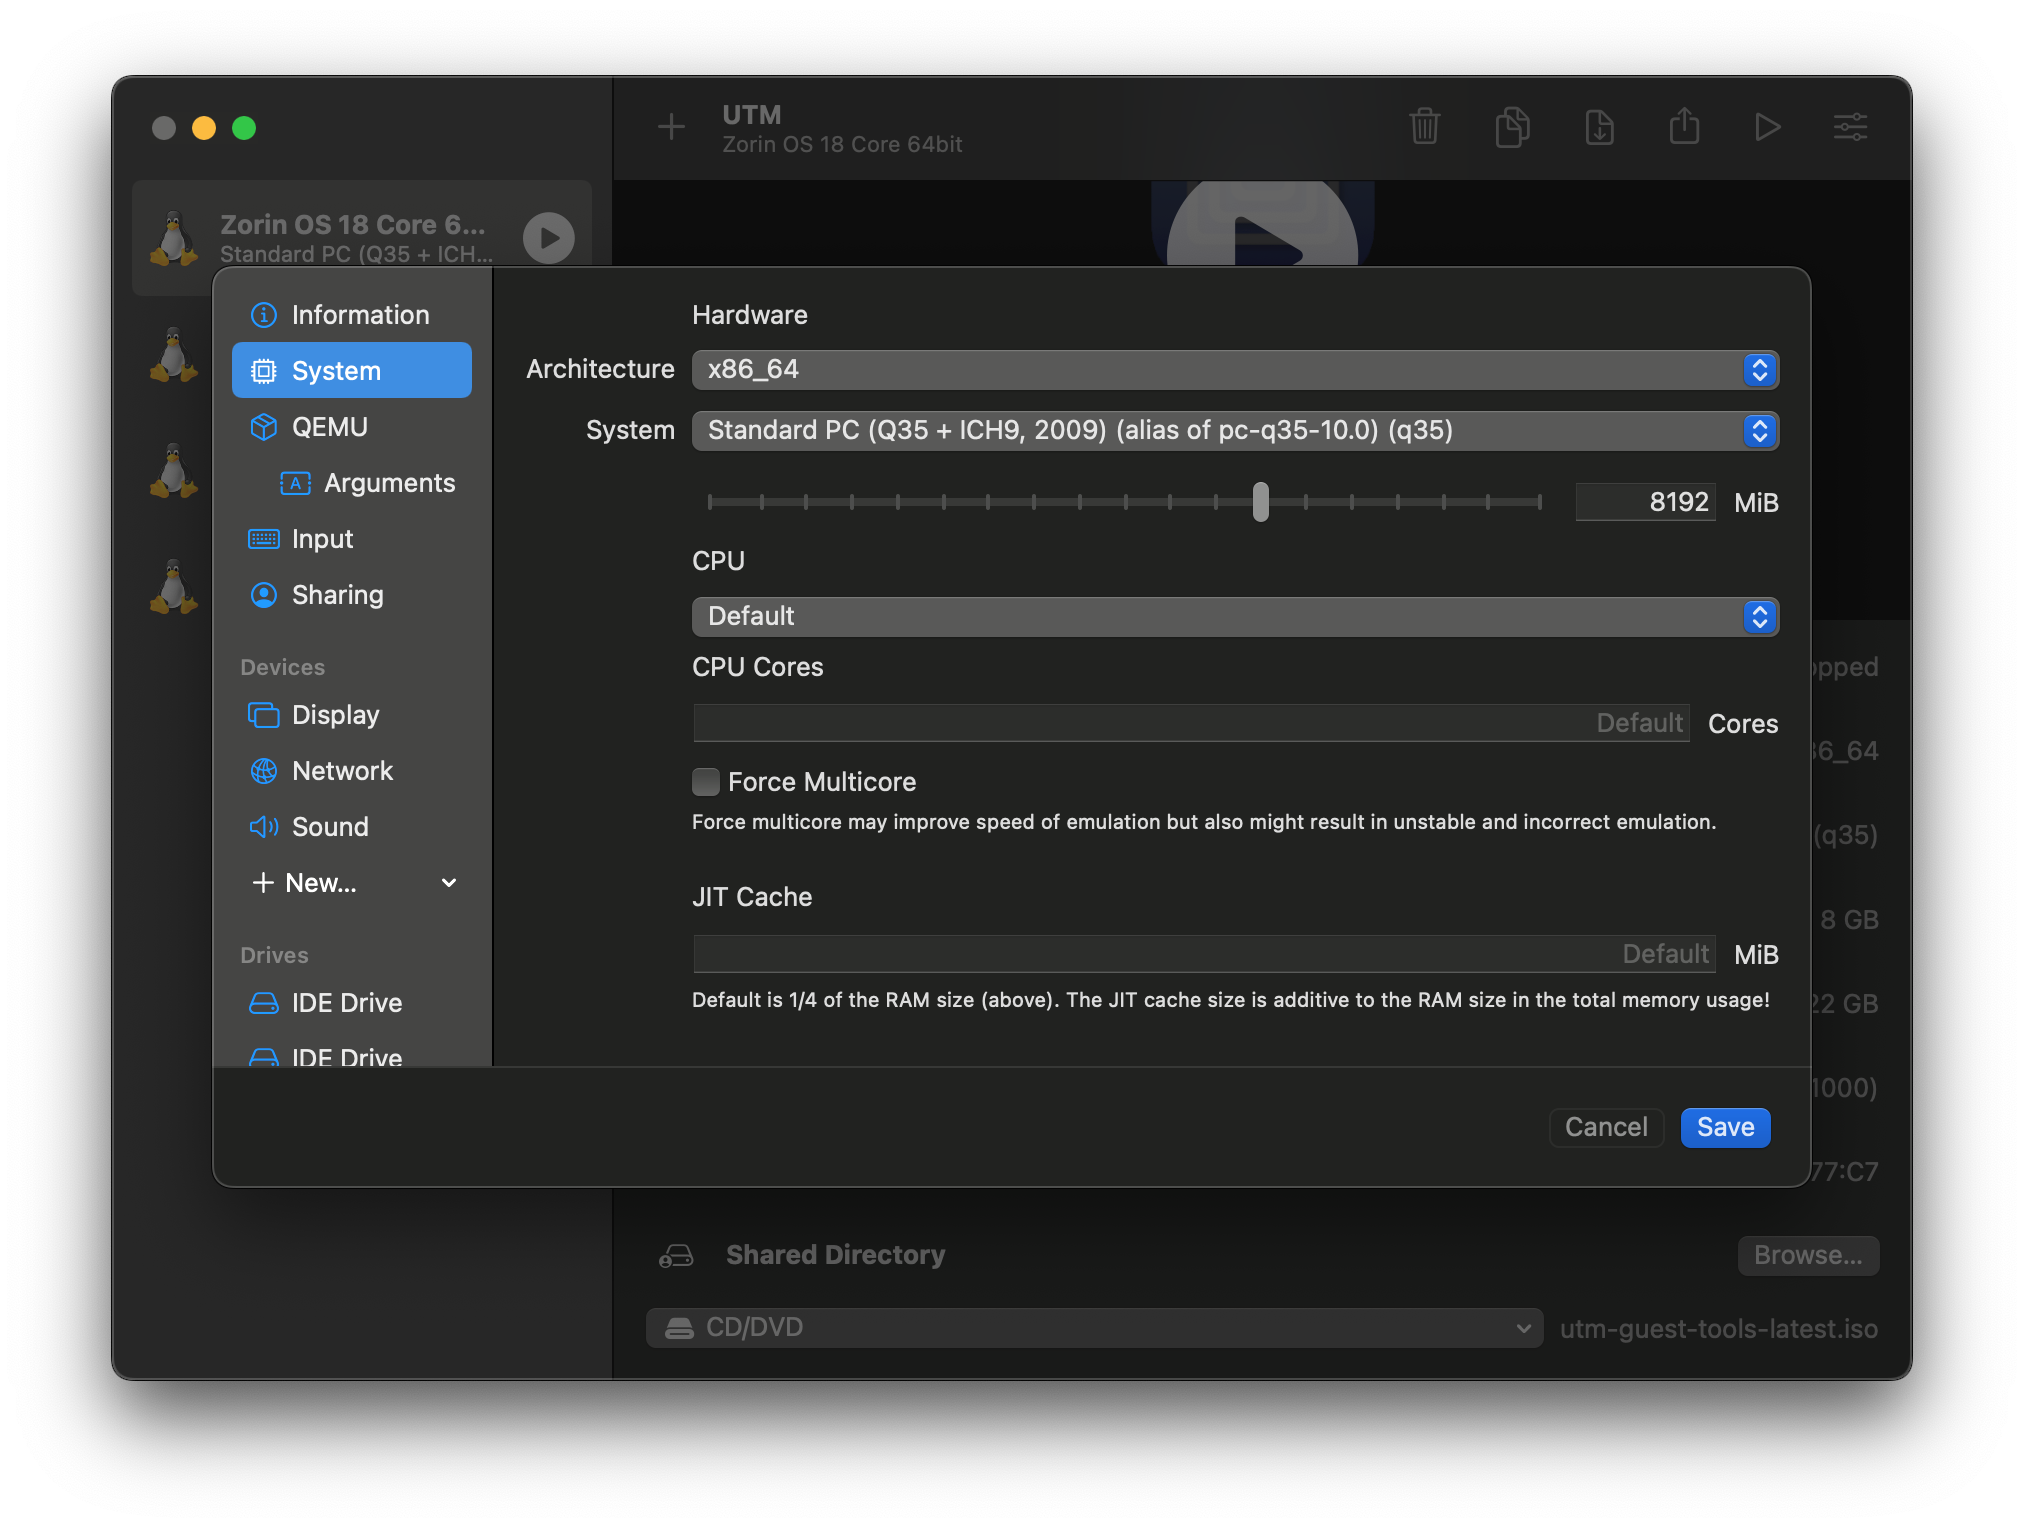Click the share VM toolbar icon
The image size is (2024, 1528).
pyautogui.click(x=1684, y=127)
